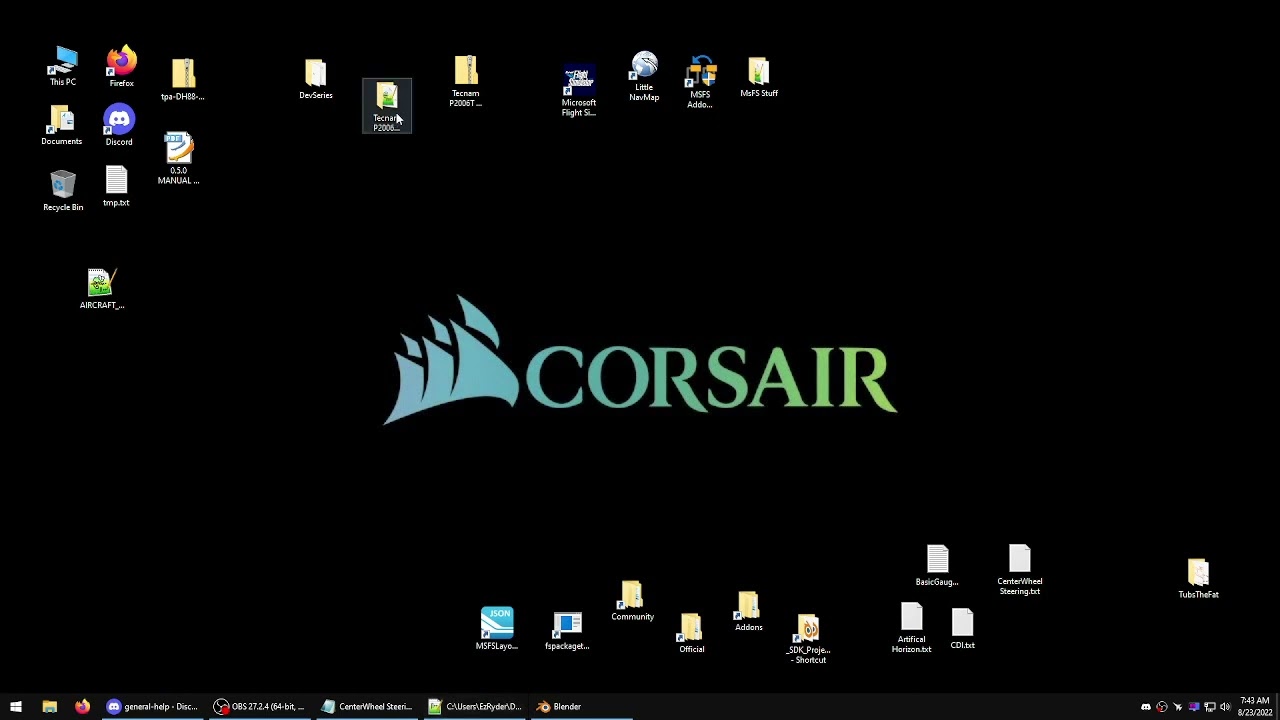Select the tmp.txt file icon
Screen dimensions: 1280x720
click(x=116, y=187)
